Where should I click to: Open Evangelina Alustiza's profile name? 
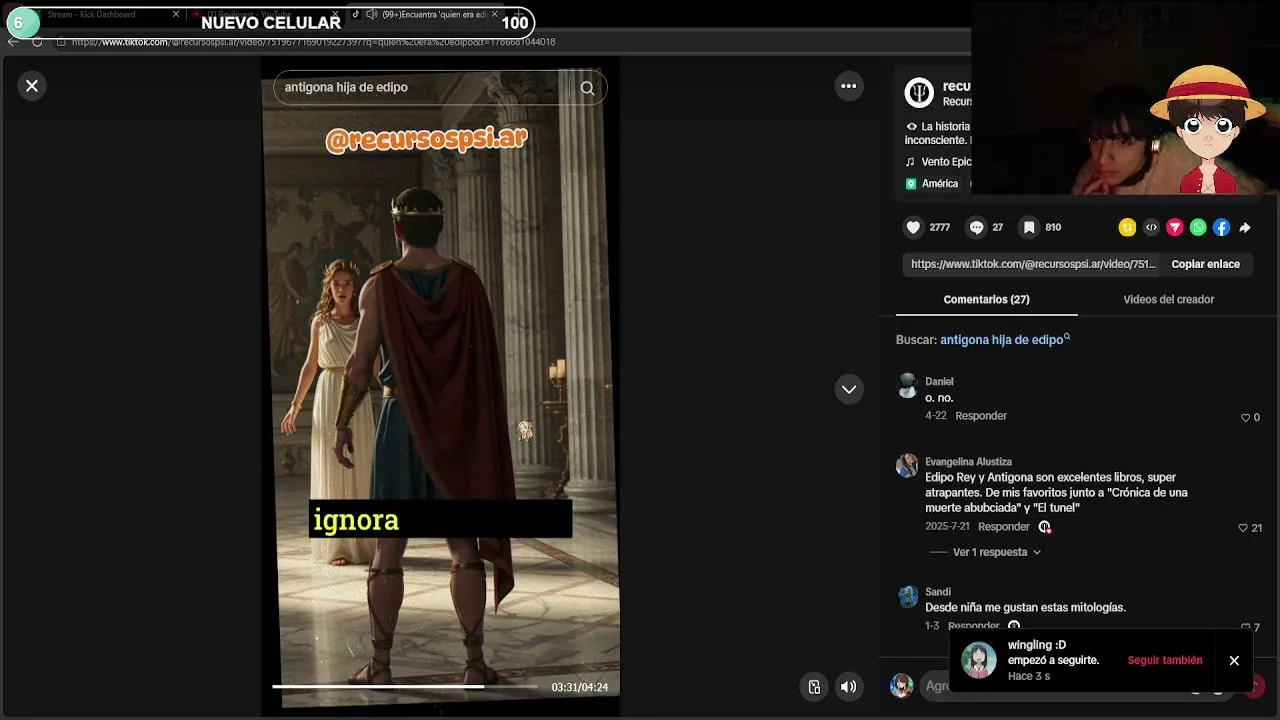point(968,462)
